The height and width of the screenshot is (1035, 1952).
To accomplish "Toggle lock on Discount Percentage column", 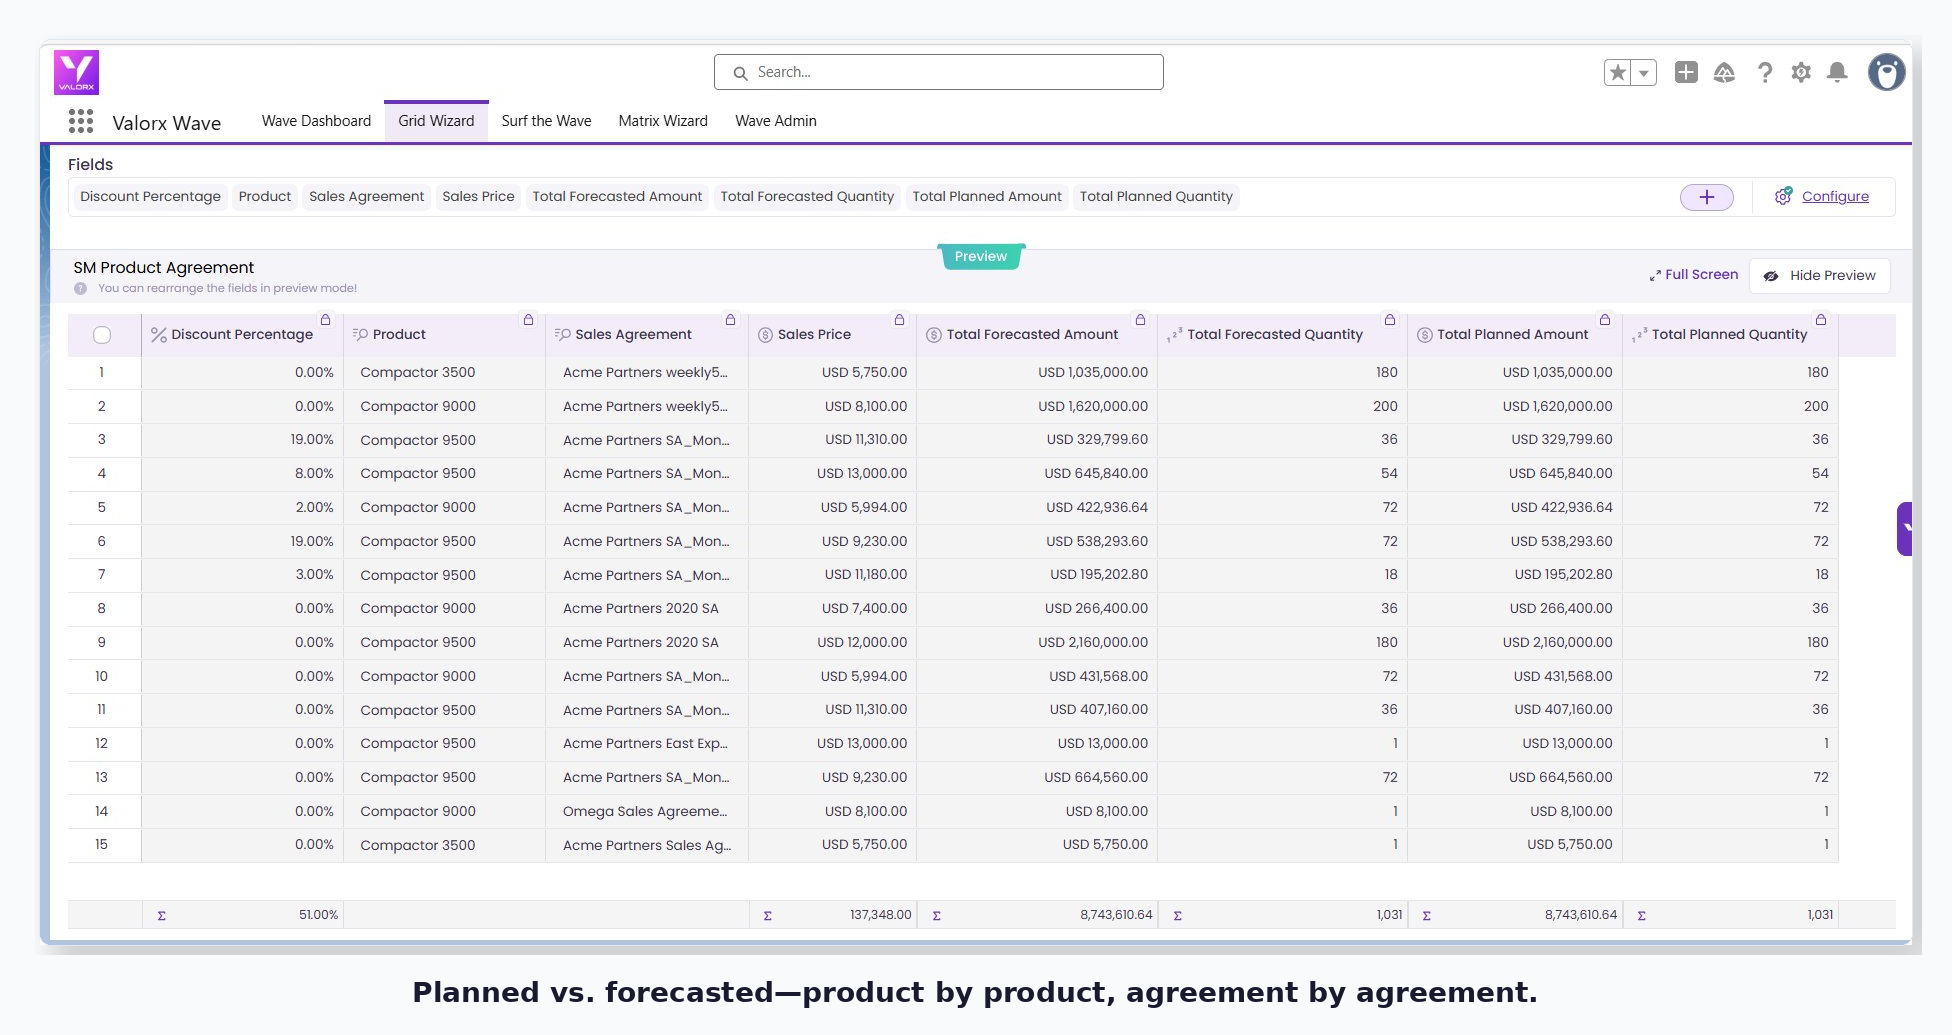I will [326, 320].
